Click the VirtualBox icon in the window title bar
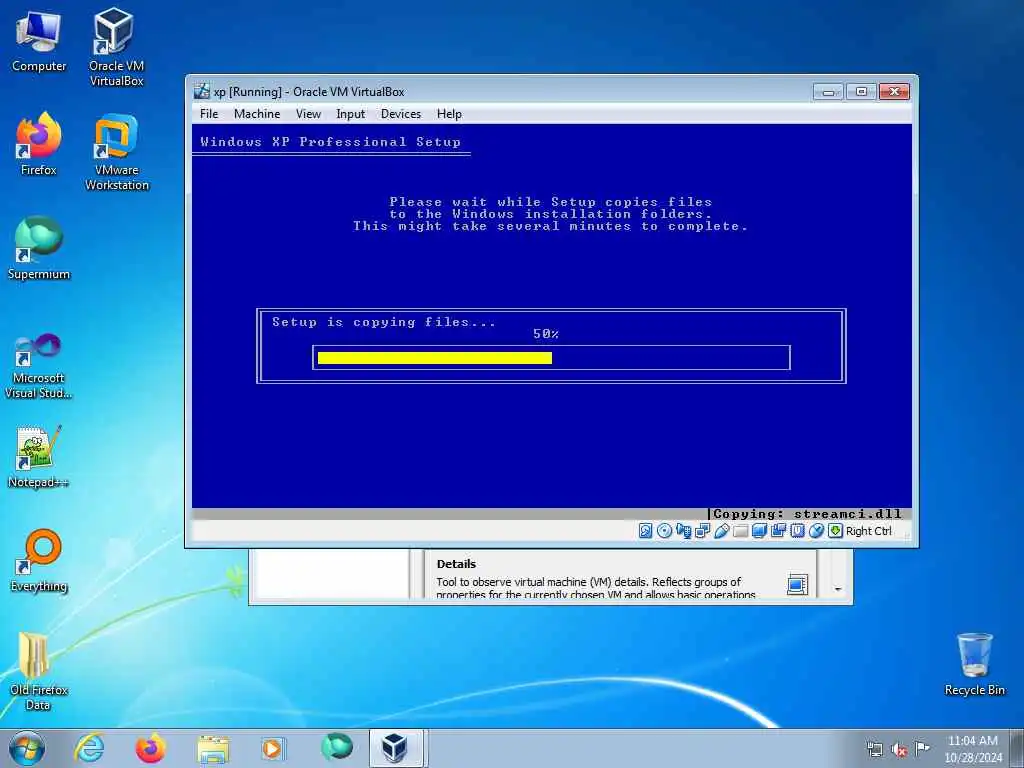Image resolution: width=1024 pixels, height=768 pixels. coord(202,91)
